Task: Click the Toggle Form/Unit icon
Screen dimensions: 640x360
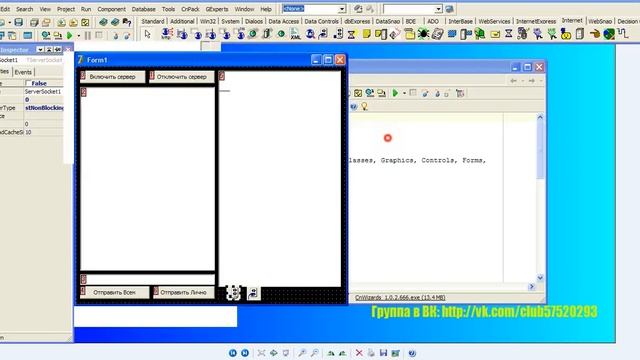Action: (x=12, y=36)
